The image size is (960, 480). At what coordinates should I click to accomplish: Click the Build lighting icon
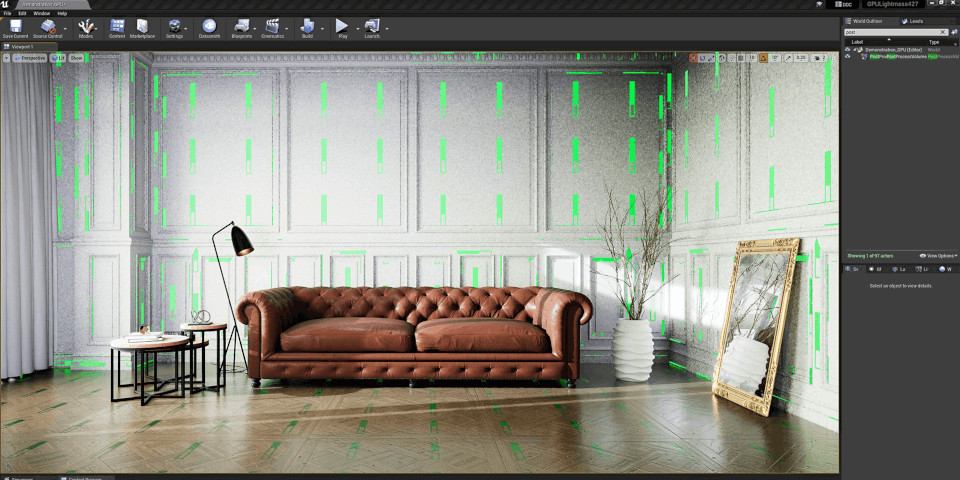click(307, 28)
